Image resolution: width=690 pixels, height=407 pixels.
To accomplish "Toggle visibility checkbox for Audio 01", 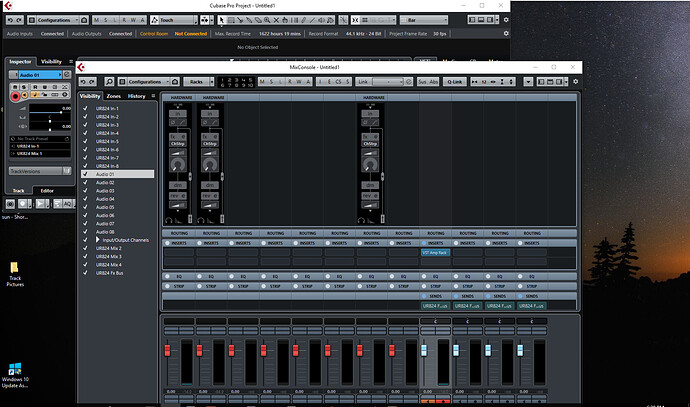I will tap(85, 174).
